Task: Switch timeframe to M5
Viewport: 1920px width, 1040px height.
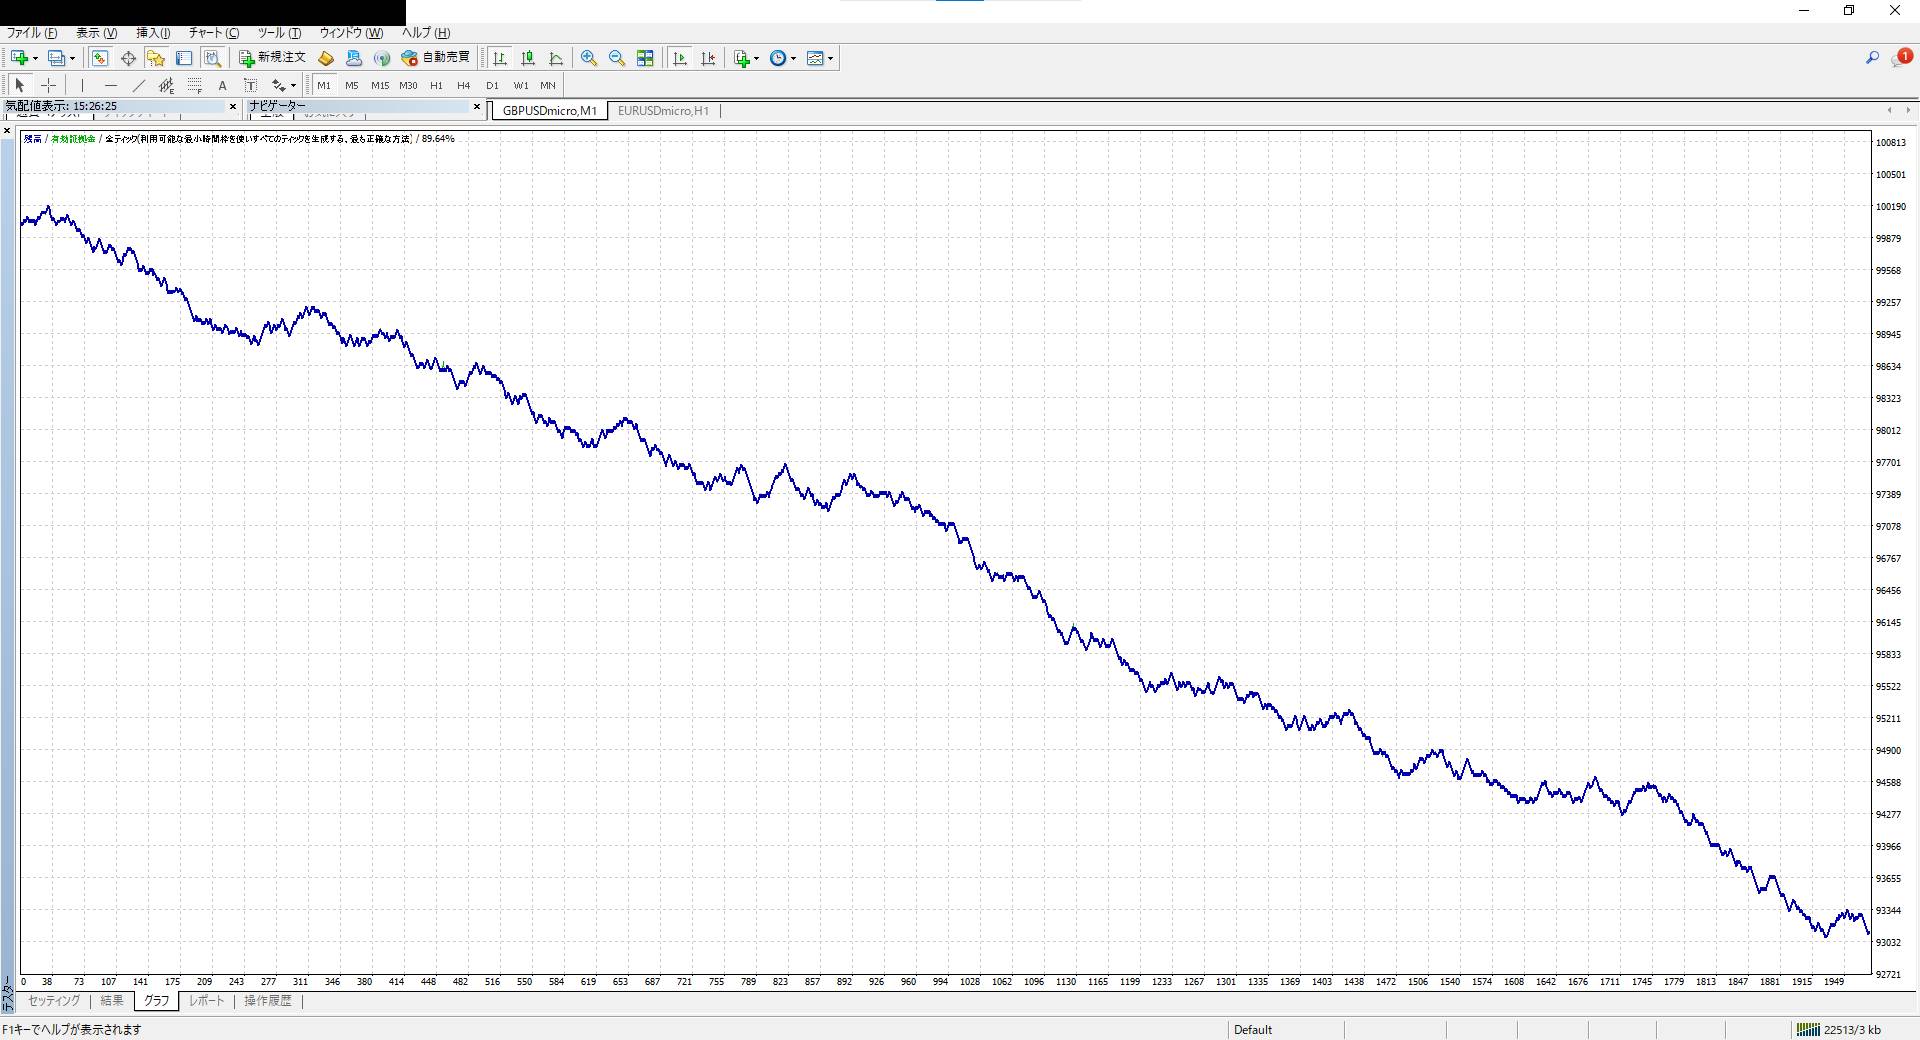Action: tap(352, 85)
